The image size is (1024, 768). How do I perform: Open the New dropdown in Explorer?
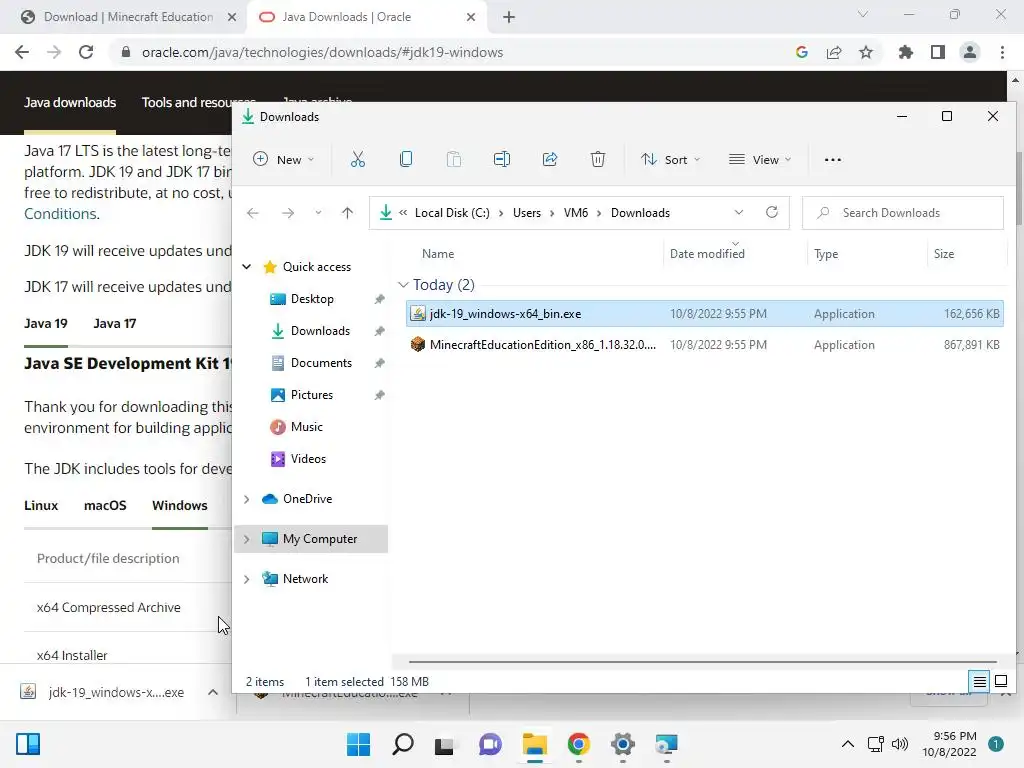click(283, 159)
